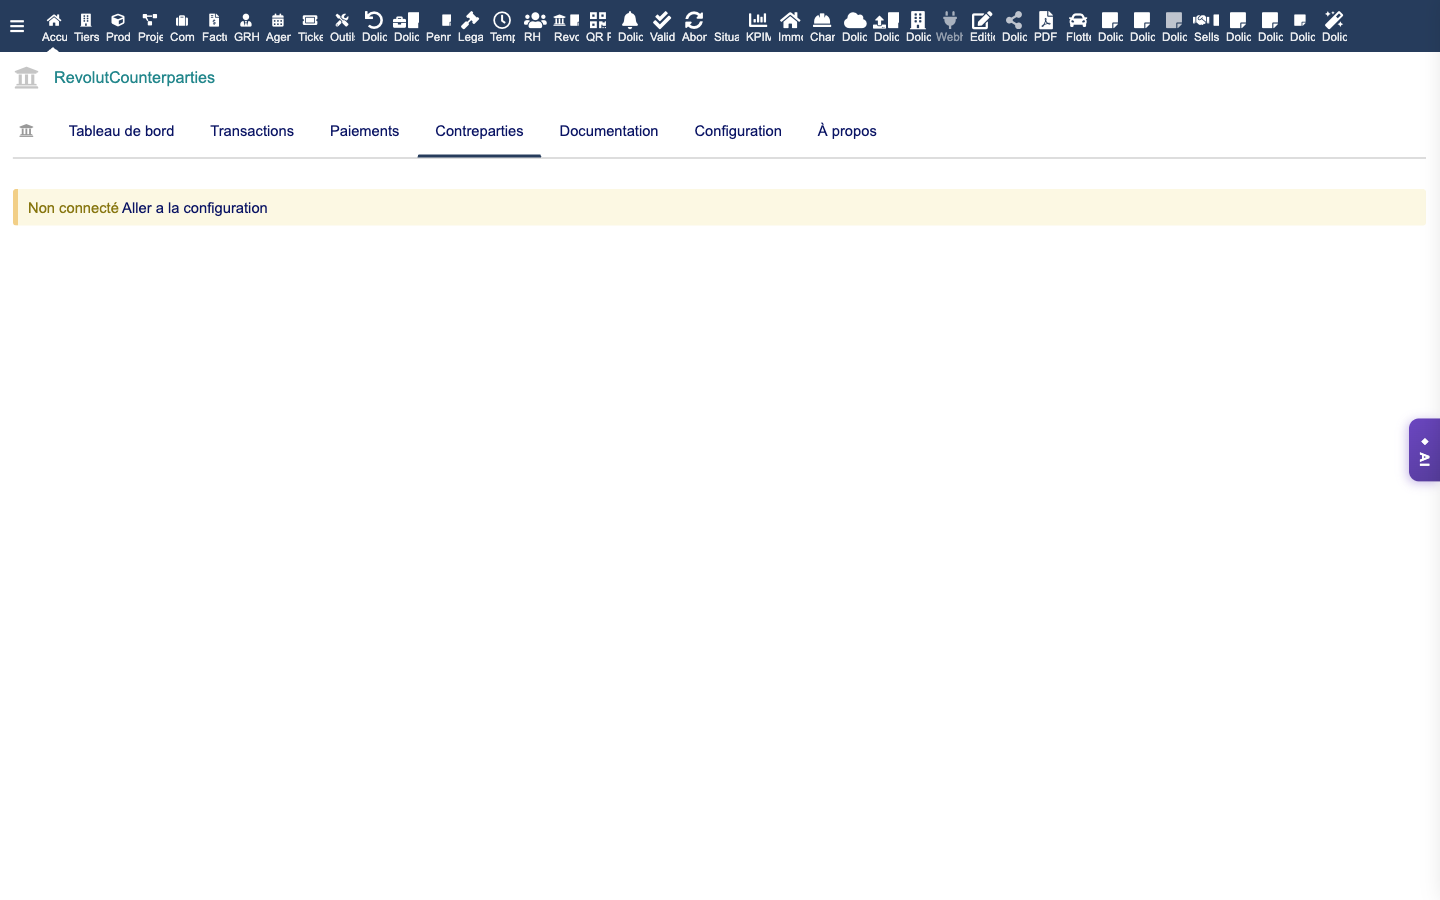Open the purple AI side panel button

pyautogui.click(x=1424, y=450)
